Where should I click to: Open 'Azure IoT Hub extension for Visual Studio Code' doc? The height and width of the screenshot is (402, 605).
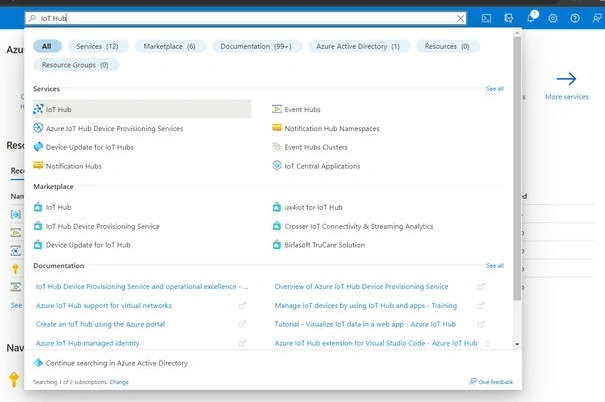[x=376, y=343]
